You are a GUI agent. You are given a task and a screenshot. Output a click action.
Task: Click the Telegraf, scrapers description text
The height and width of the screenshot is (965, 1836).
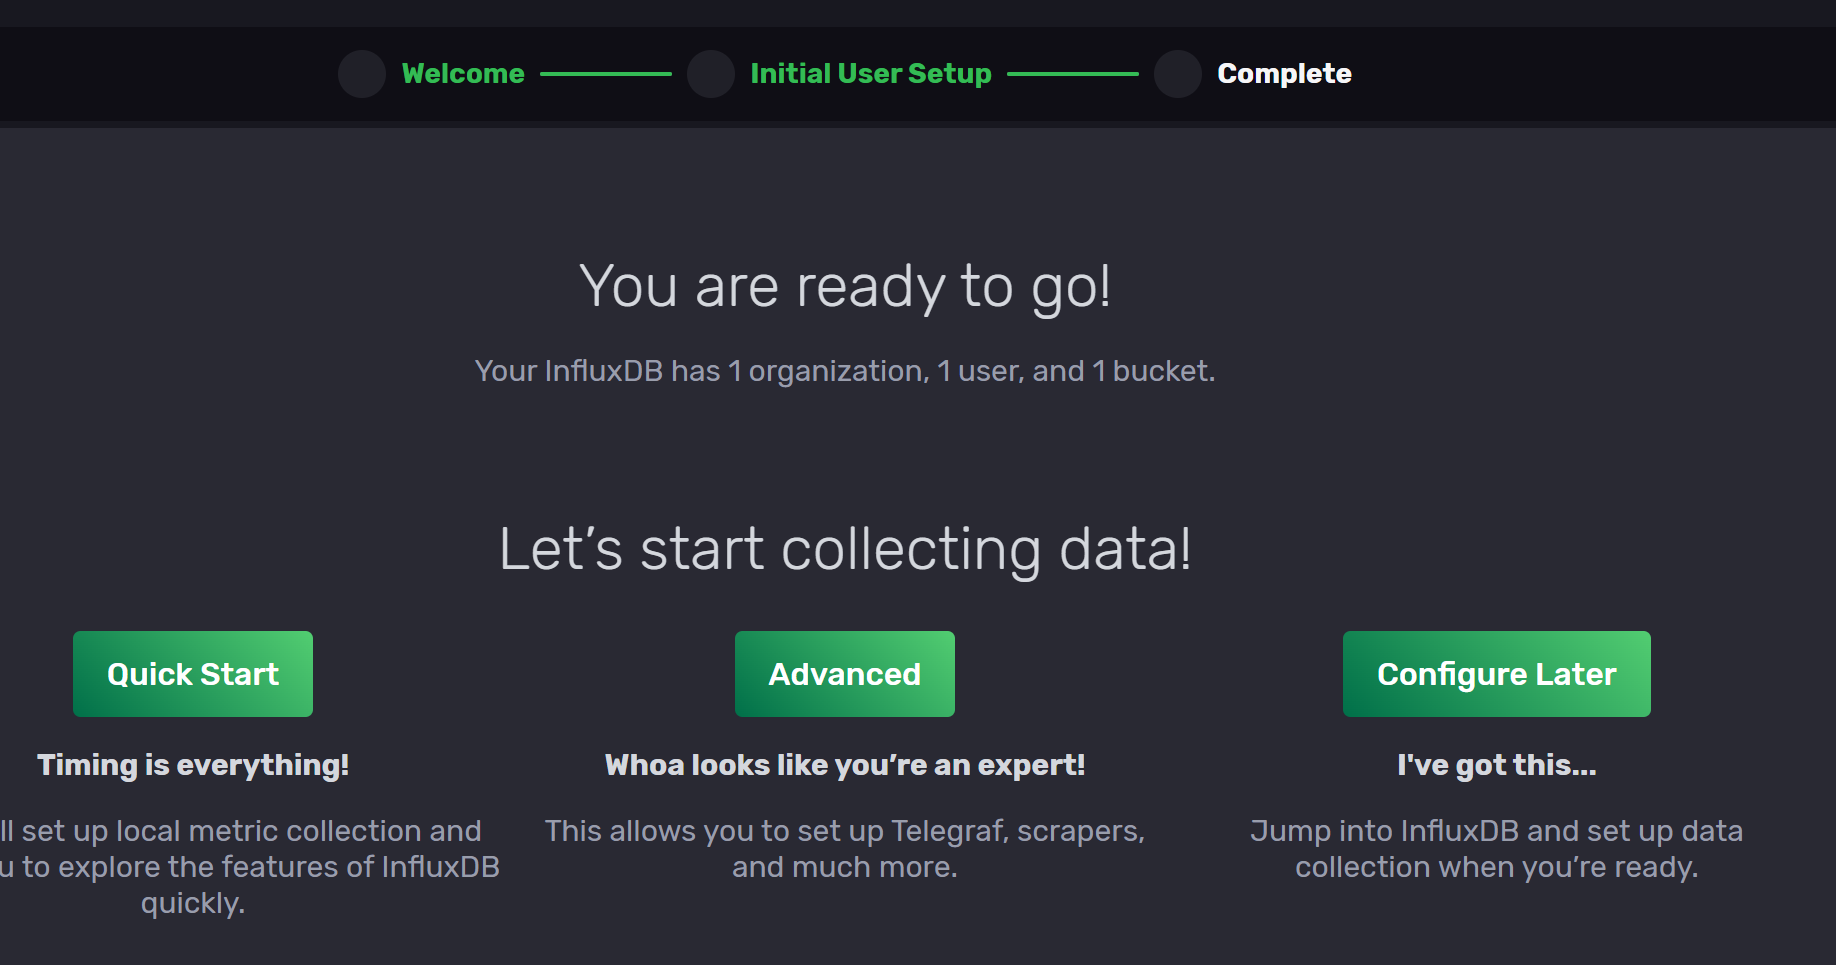click(x=845, y=849)
